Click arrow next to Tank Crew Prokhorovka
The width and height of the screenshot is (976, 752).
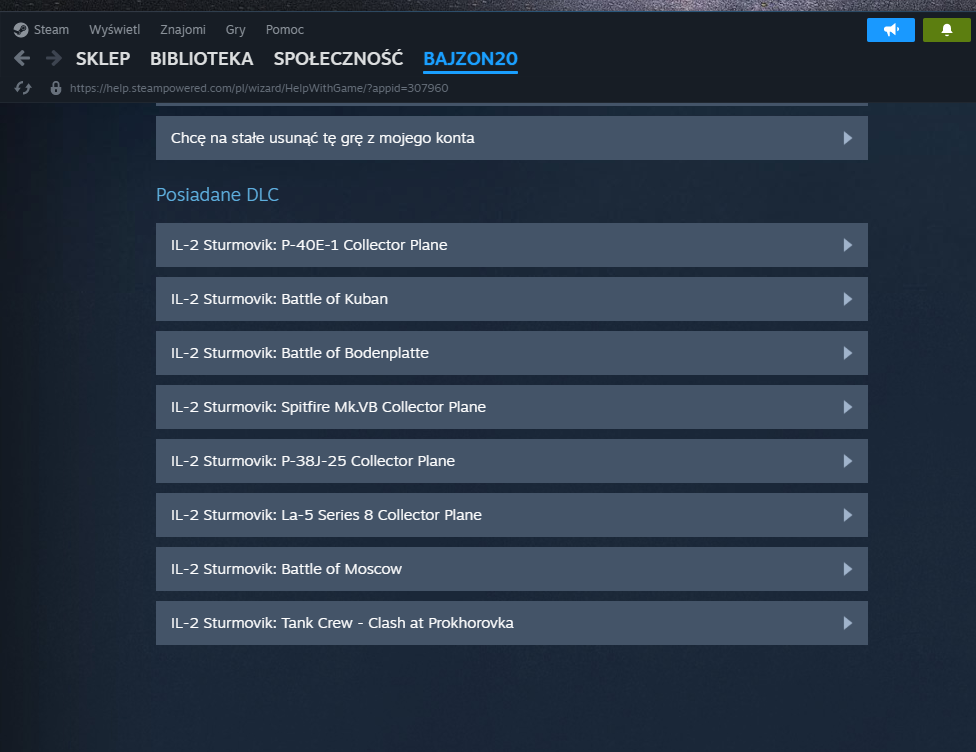(x=847, y=623)
